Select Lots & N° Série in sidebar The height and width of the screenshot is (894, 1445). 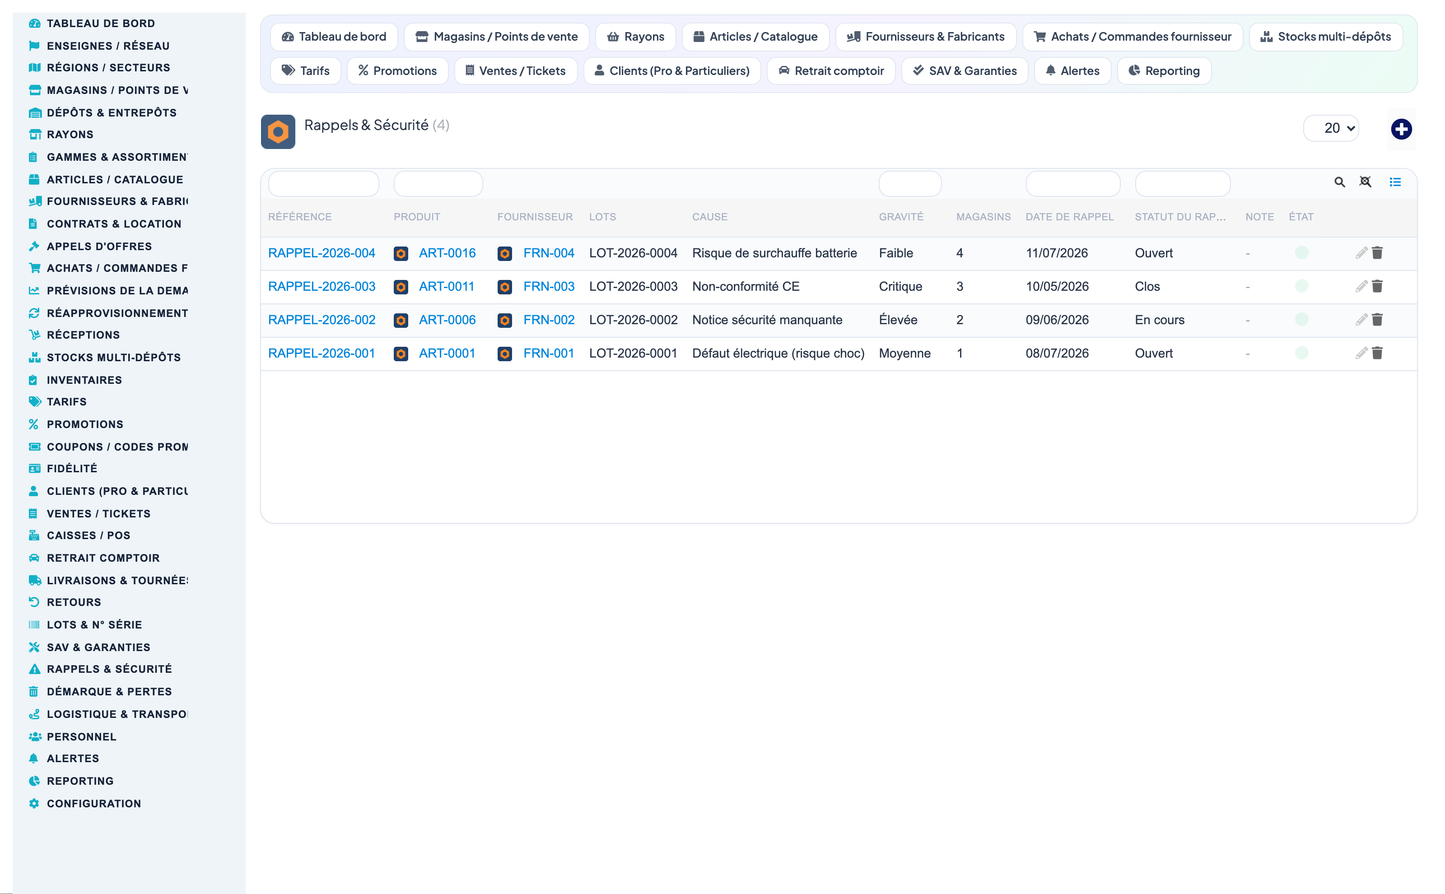pos(94,625)
